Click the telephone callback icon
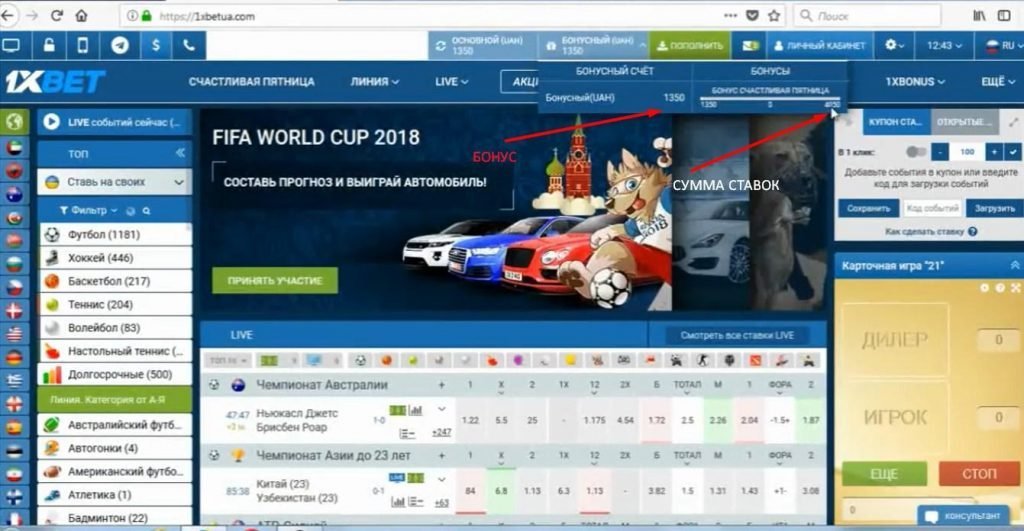Viewport: 1024px width, 531px height. tap(189, 45)
